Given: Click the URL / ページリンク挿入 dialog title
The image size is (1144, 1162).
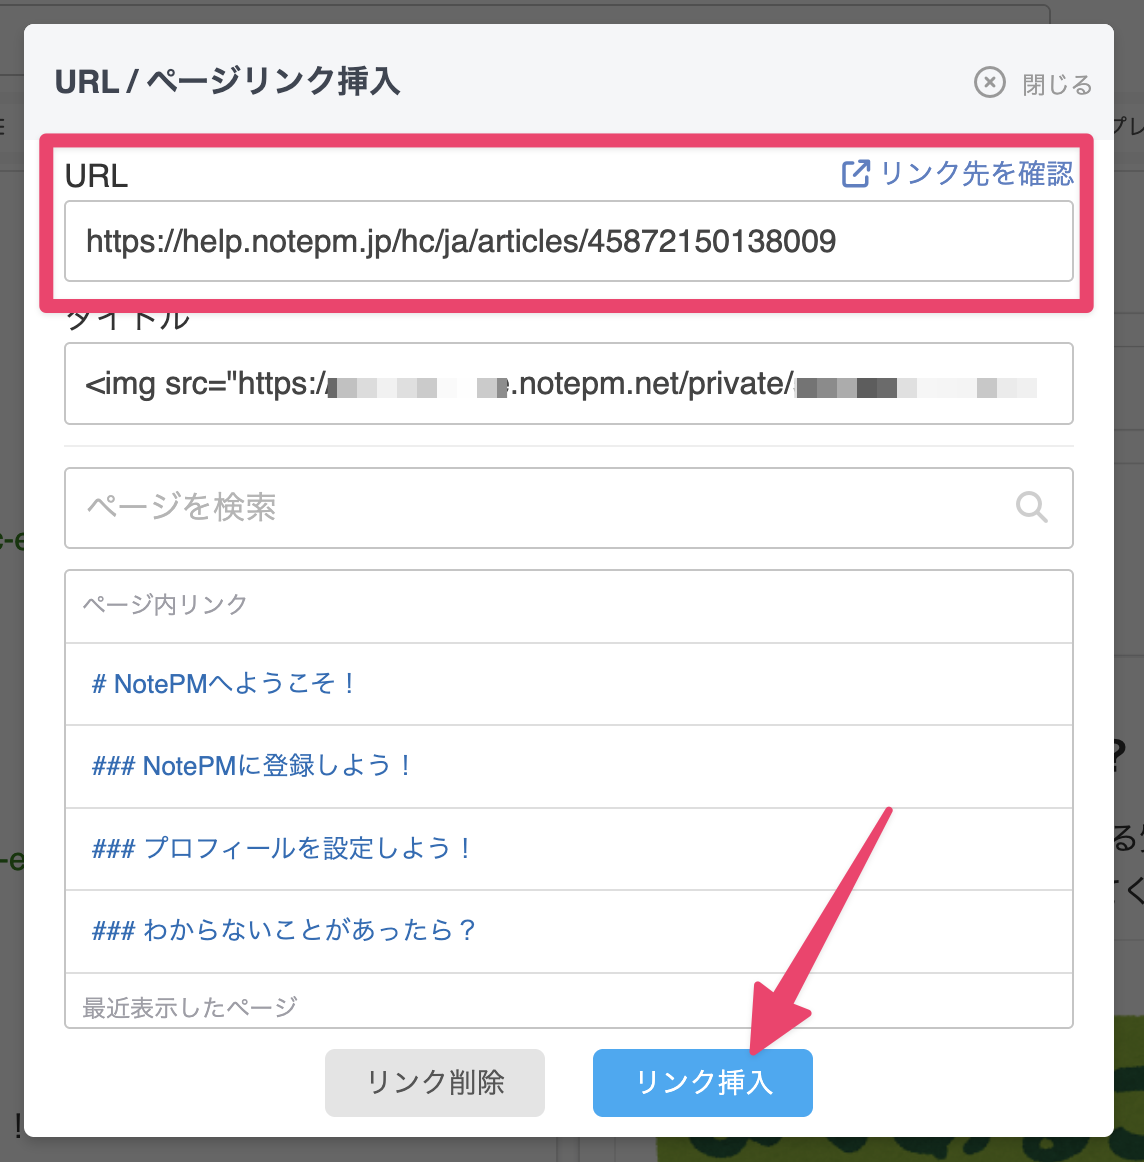Looking at the screenshot, I should click(227, 81).
